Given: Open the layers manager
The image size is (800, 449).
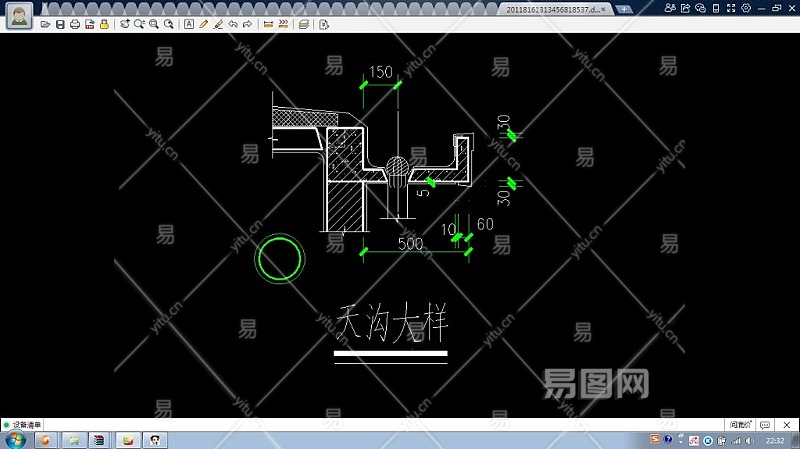Looking at the screenshot, I should [304, 24].
